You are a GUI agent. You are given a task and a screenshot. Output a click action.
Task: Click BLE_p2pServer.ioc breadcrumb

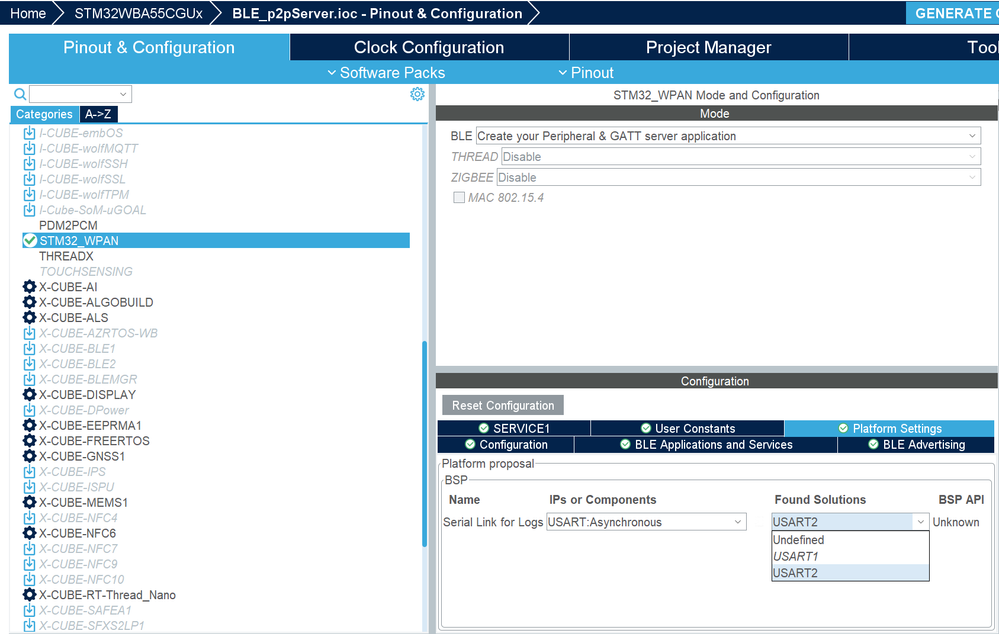[377, 13]
